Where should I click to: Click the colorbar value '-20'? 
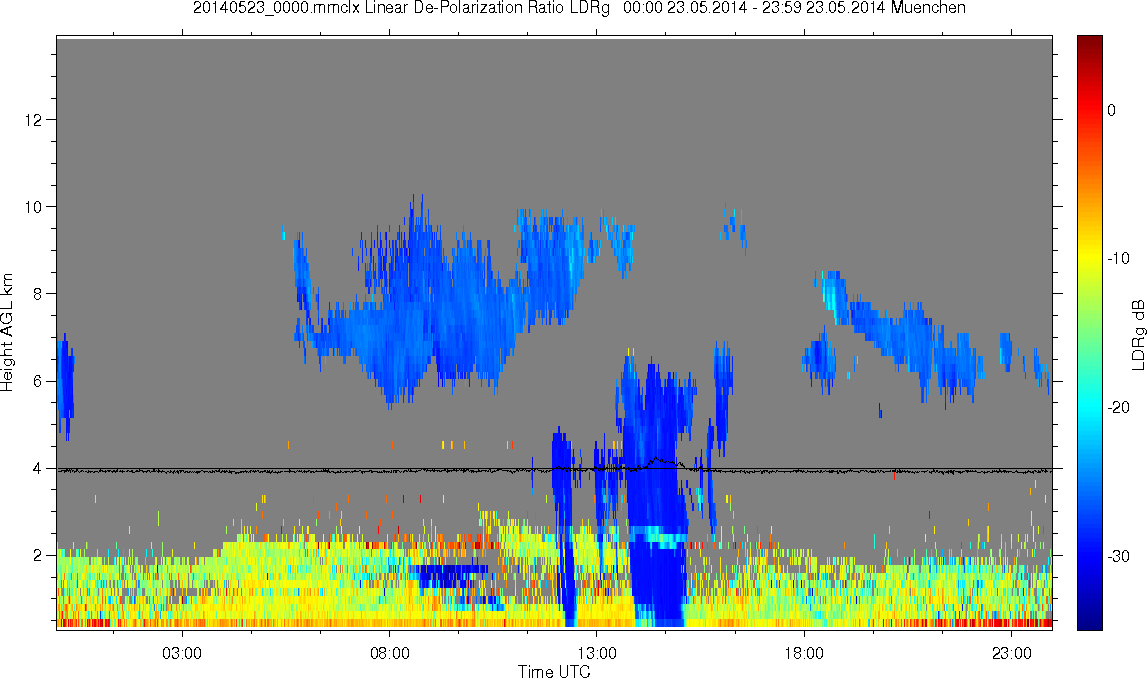[x=1118, y=407]
